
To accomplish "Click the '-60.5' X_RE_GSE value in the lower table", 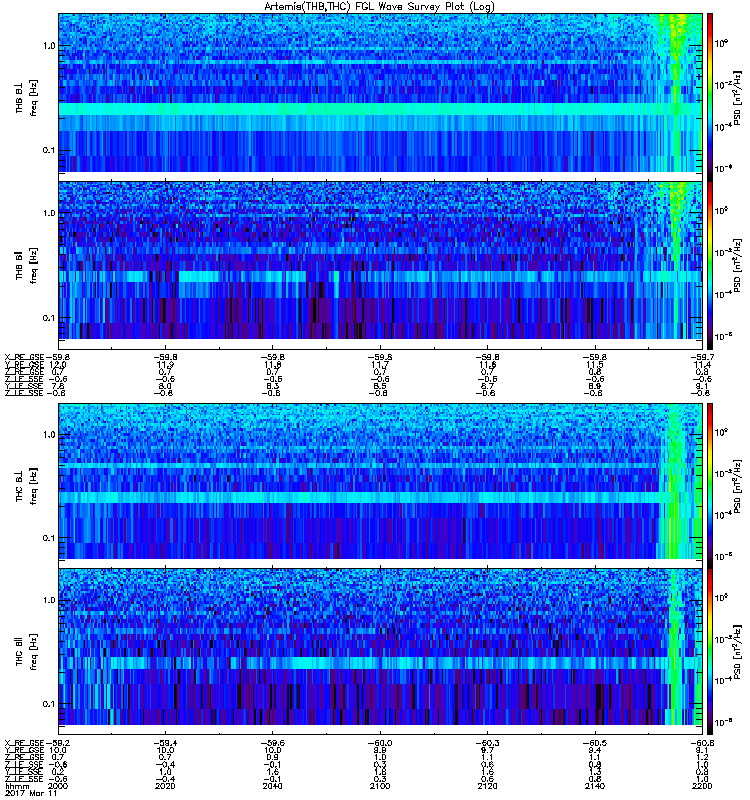I will [595, 743].
